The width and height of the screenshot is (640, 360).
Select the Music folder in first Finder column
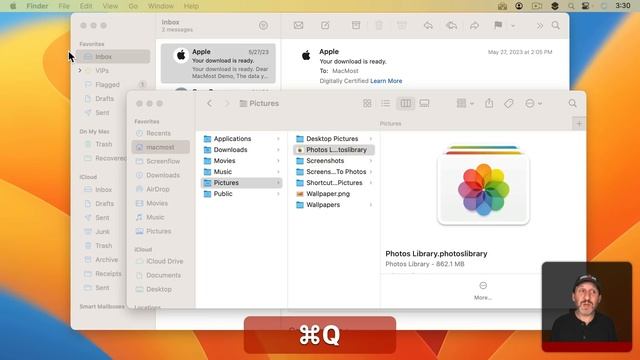(x=242, y=172)
